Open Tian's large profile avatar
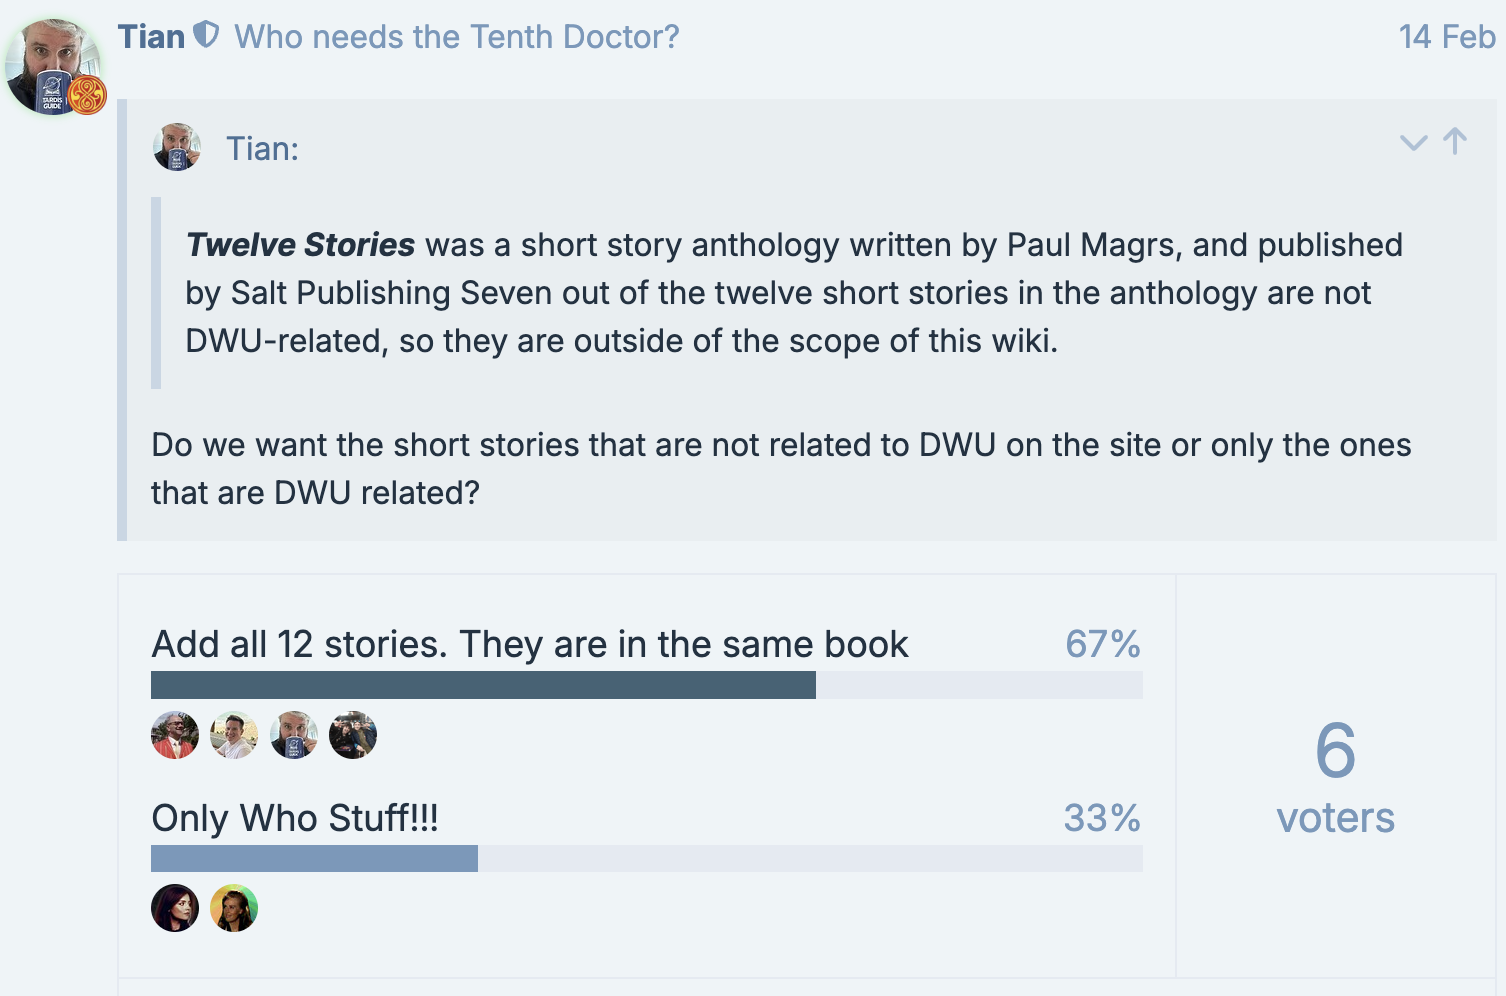The height and width of the screenshot is (996, 1506). [54, 66]
